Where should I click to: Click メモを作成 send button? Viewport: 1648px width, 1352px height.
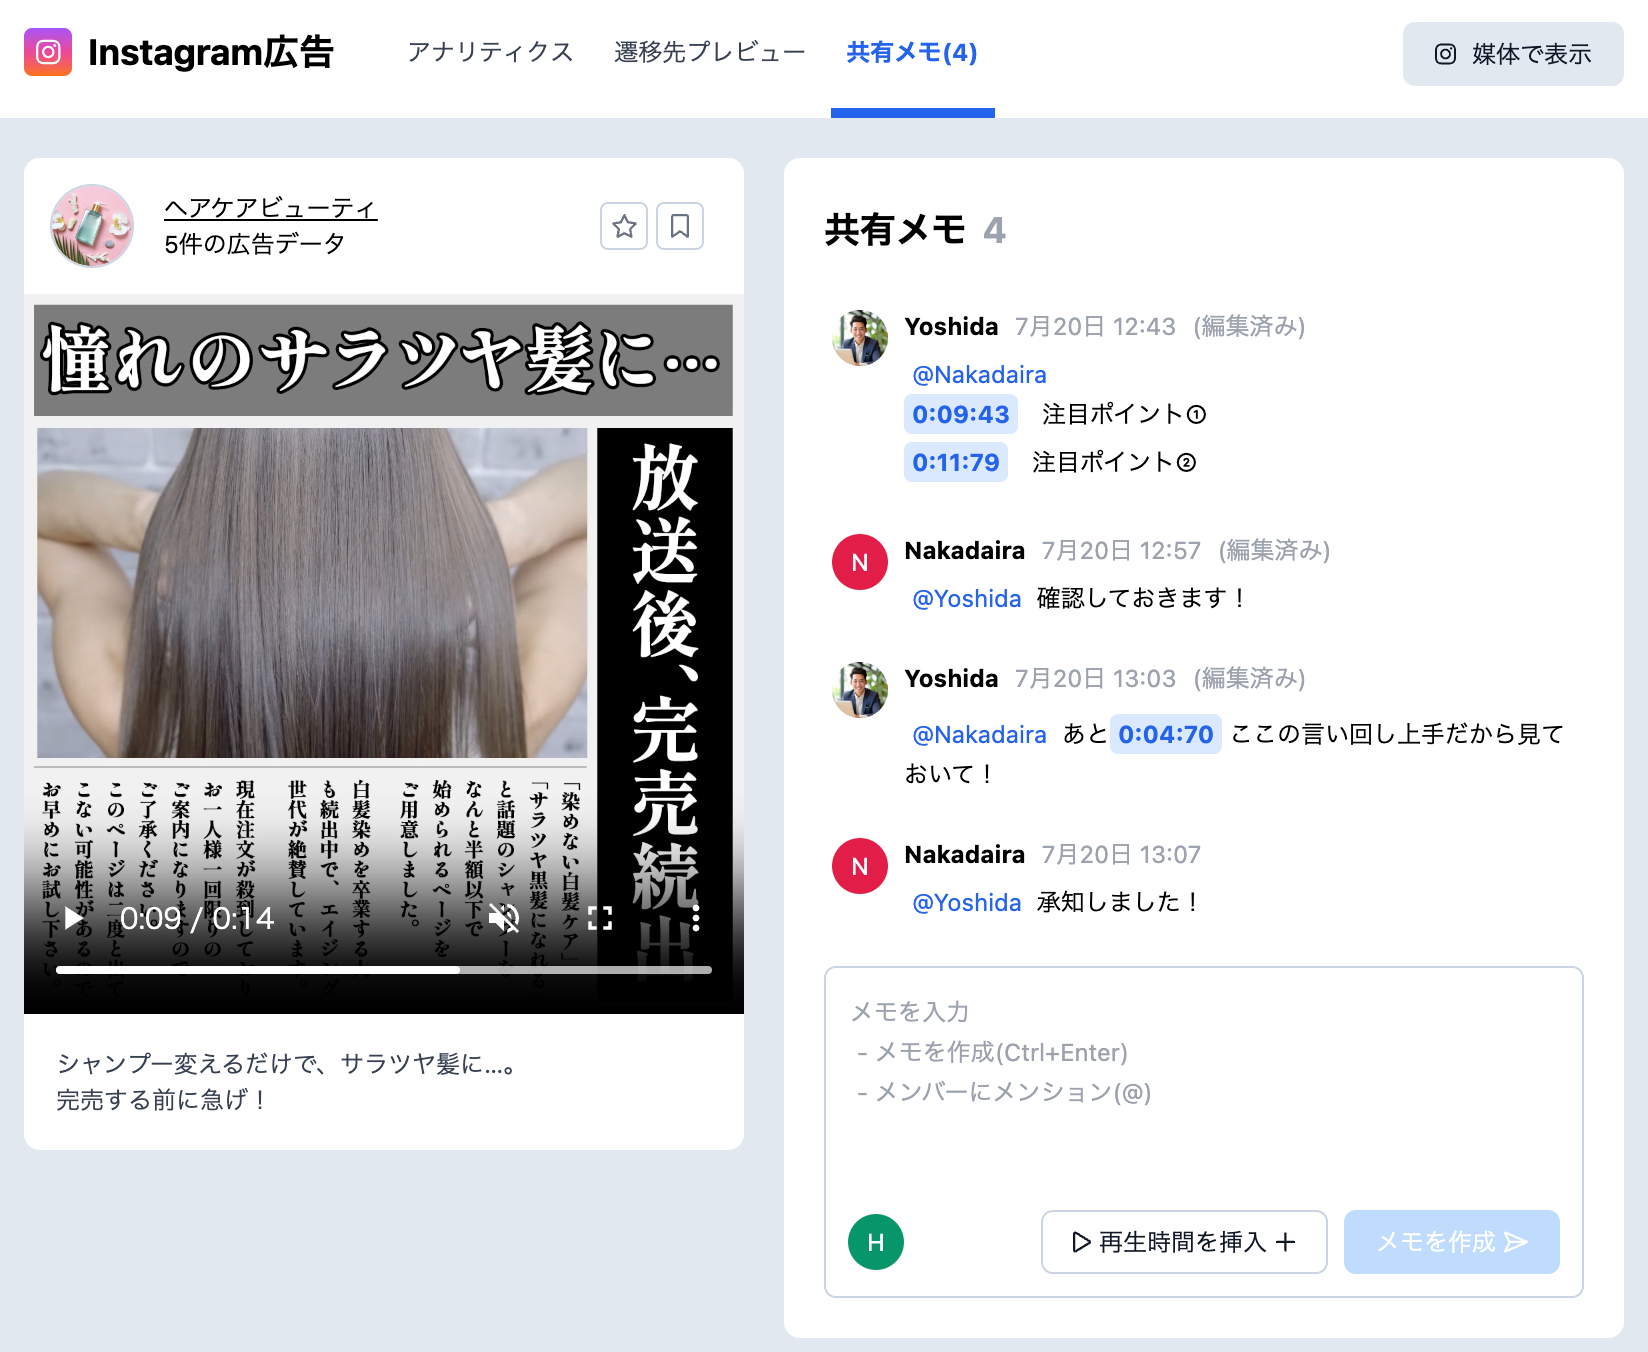1452,1242
